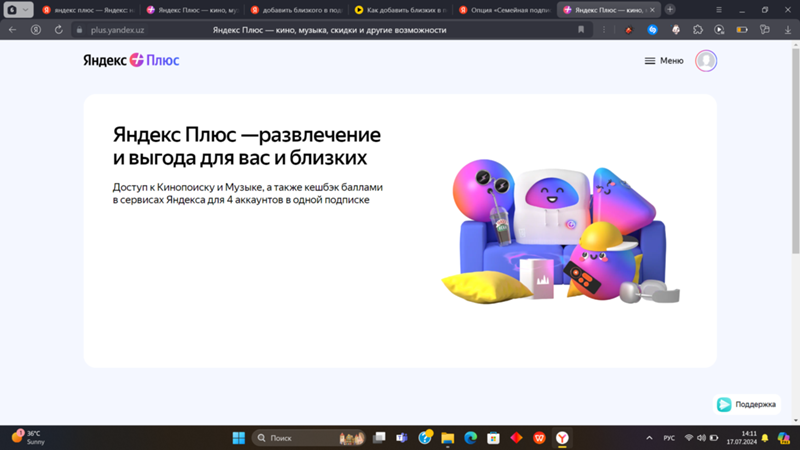
Task: Click the Яндекс Плюс logo
Action: (131, 60)
